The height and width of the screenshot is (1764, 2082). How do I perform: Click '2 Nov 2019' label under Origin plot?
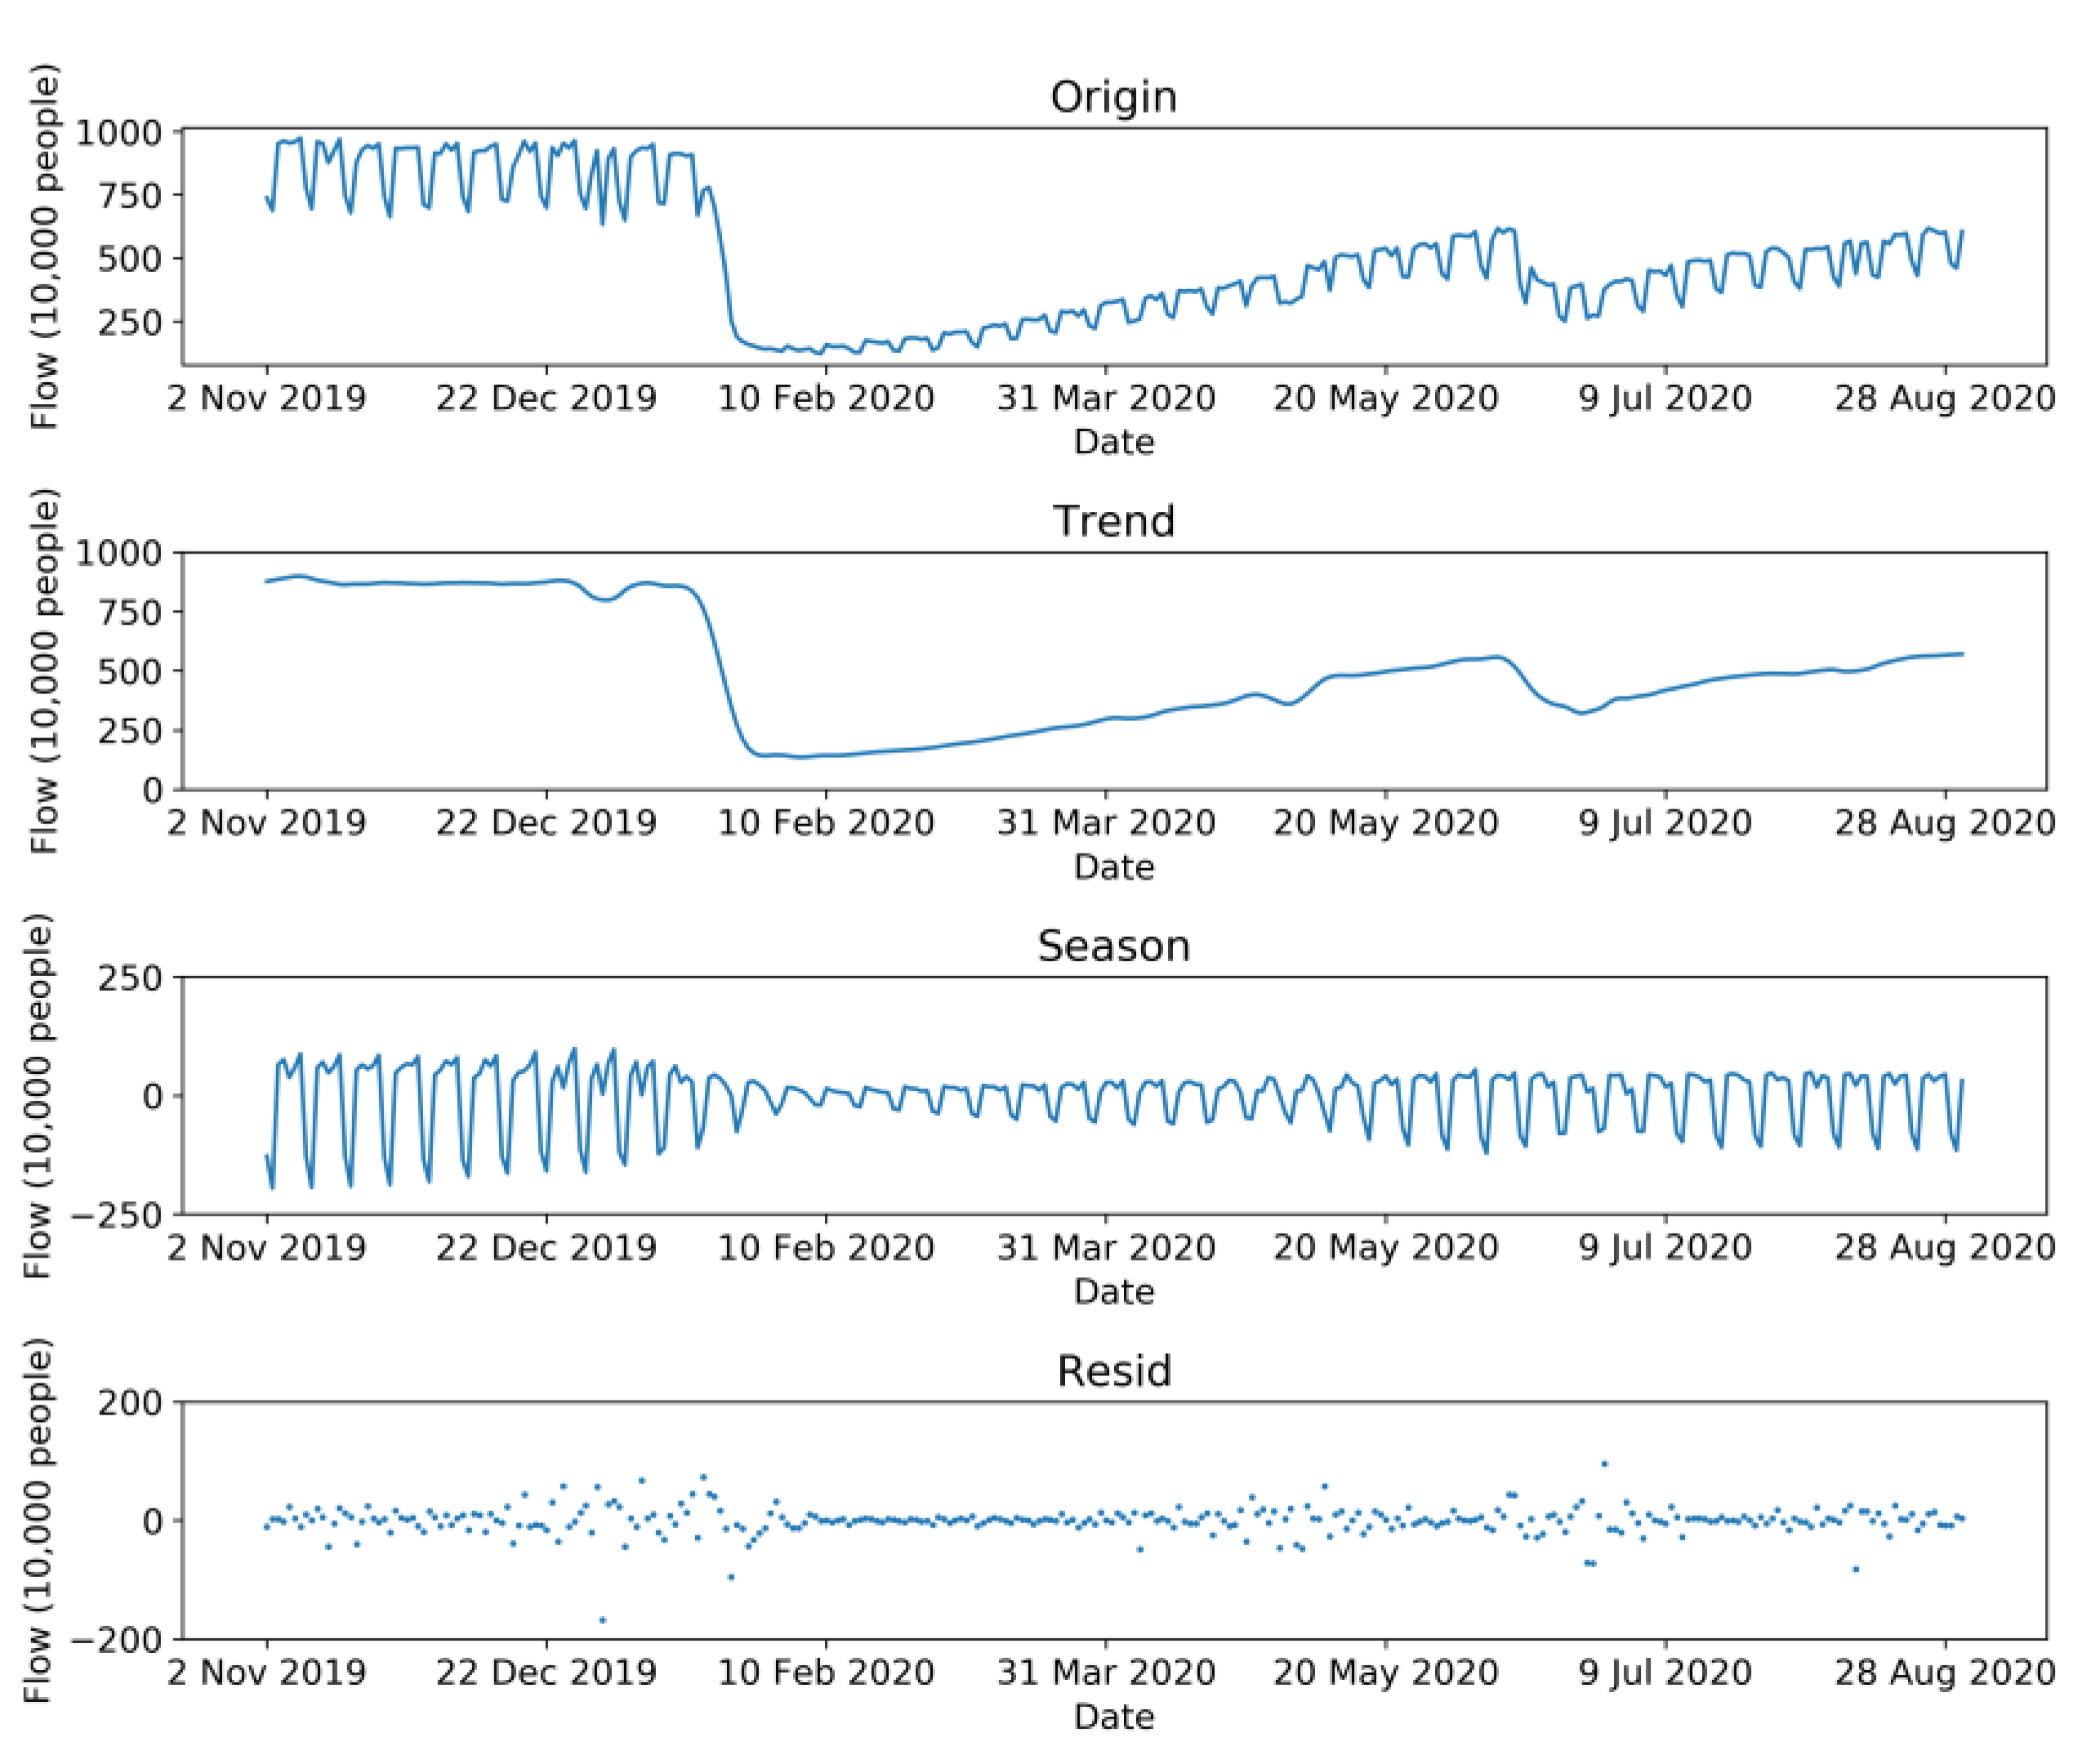point(266,398)
